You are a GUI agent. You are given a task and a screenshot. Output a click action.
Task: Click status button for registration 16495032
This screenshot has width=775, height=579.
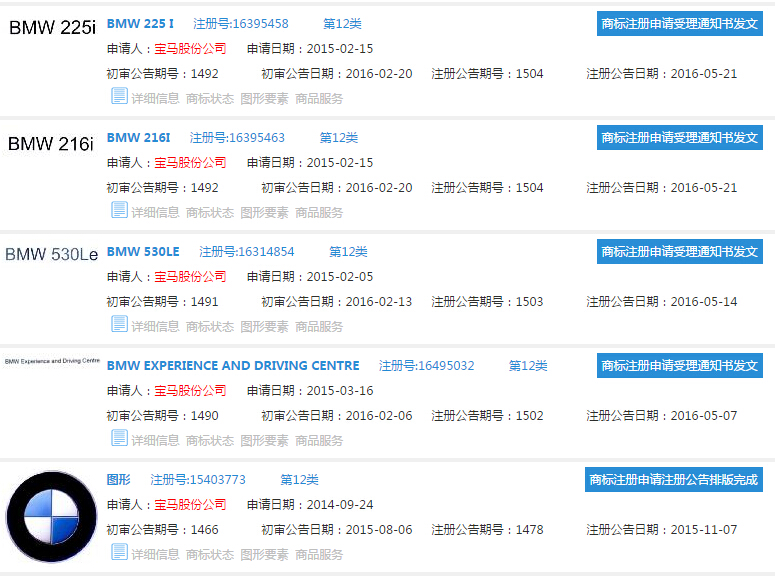(x=680, y=365)
